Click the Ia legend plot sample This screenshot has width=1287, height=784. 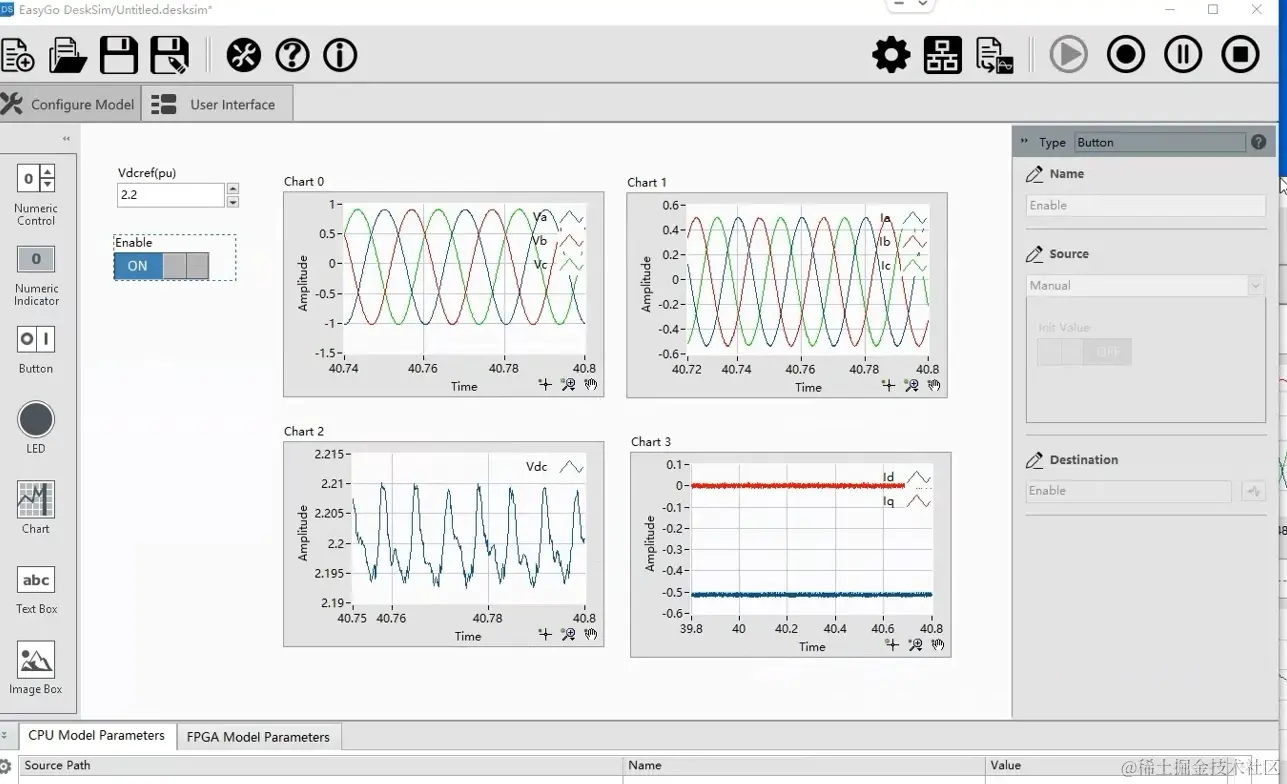(x=914, y=218)
